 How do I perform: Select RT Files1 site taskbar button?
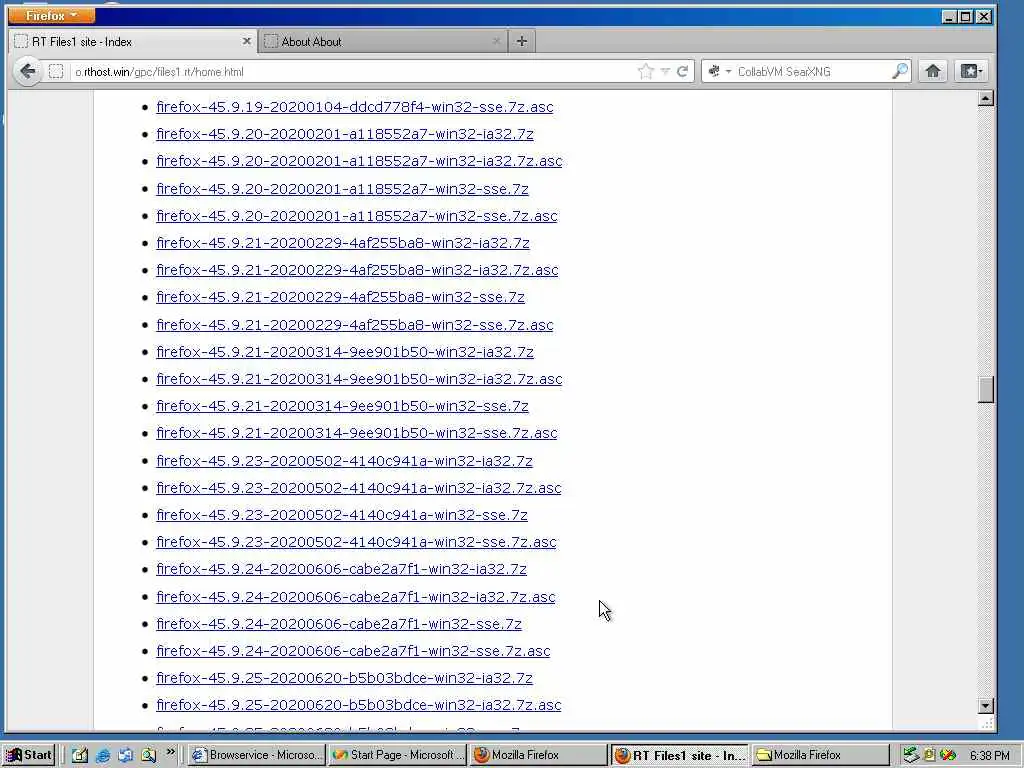679,755
